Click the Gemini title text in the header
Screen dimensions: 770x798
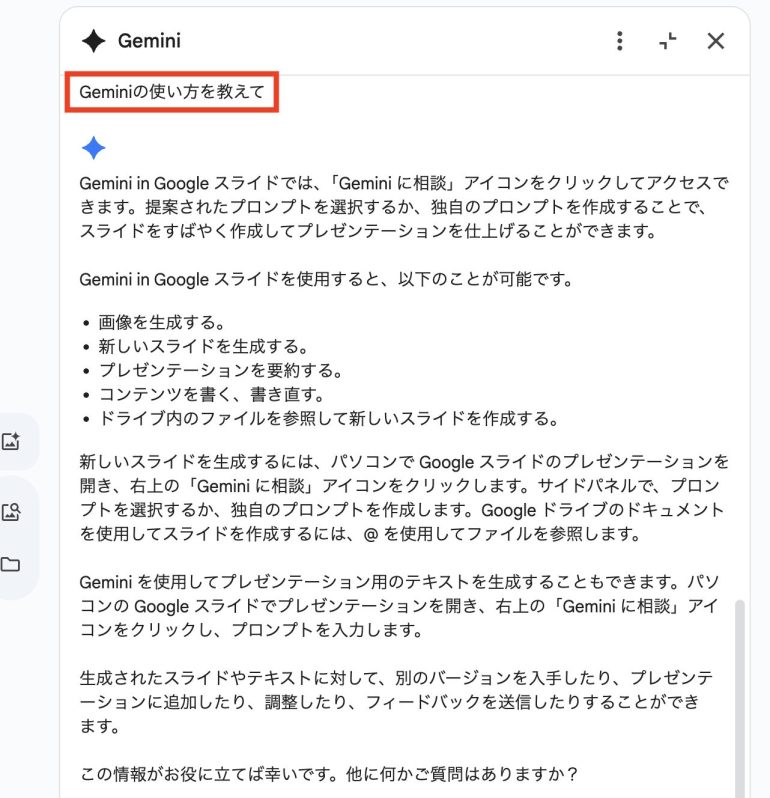tap(149, 41)
